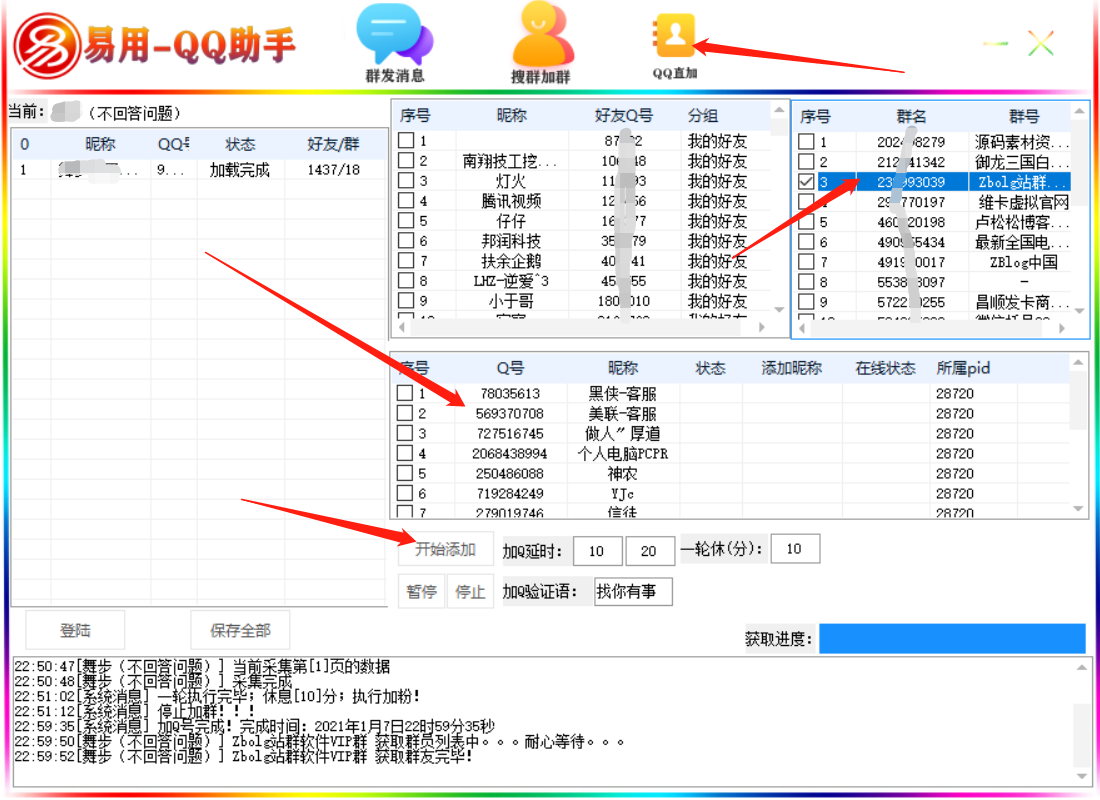Click the 开始添加 button
This screenshot has width=1100, height=800.
pos(445,549)
